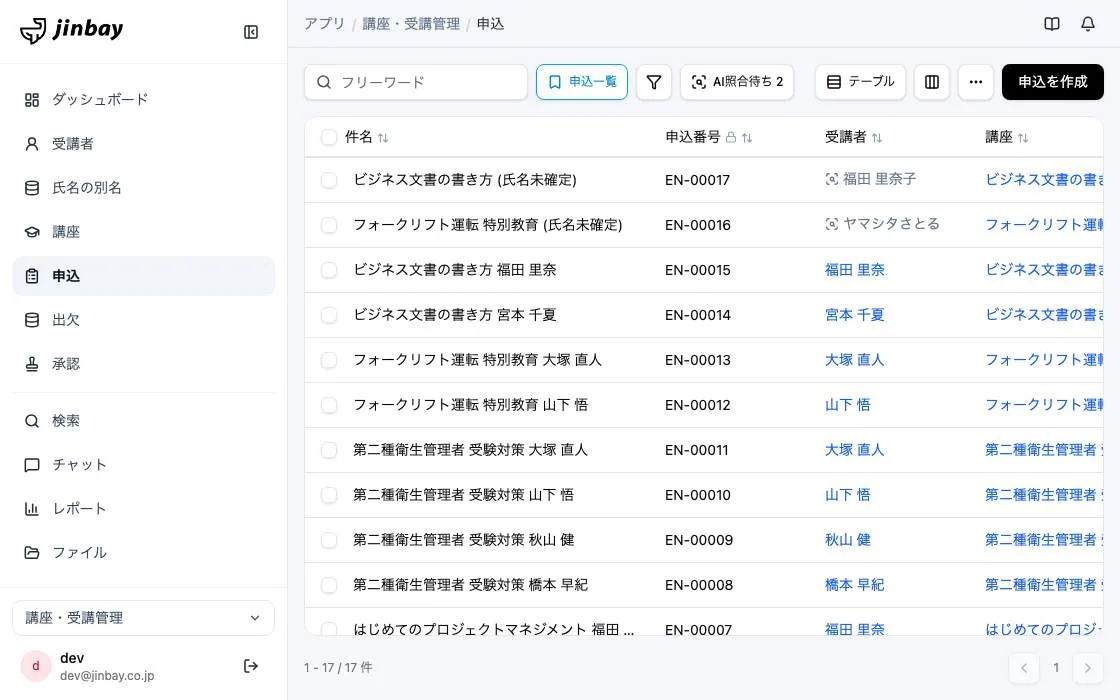Click 申込を作成 button
The width and height of the screenshot is (1120, 700).
pyautogui.click(x=1052, y=82)
